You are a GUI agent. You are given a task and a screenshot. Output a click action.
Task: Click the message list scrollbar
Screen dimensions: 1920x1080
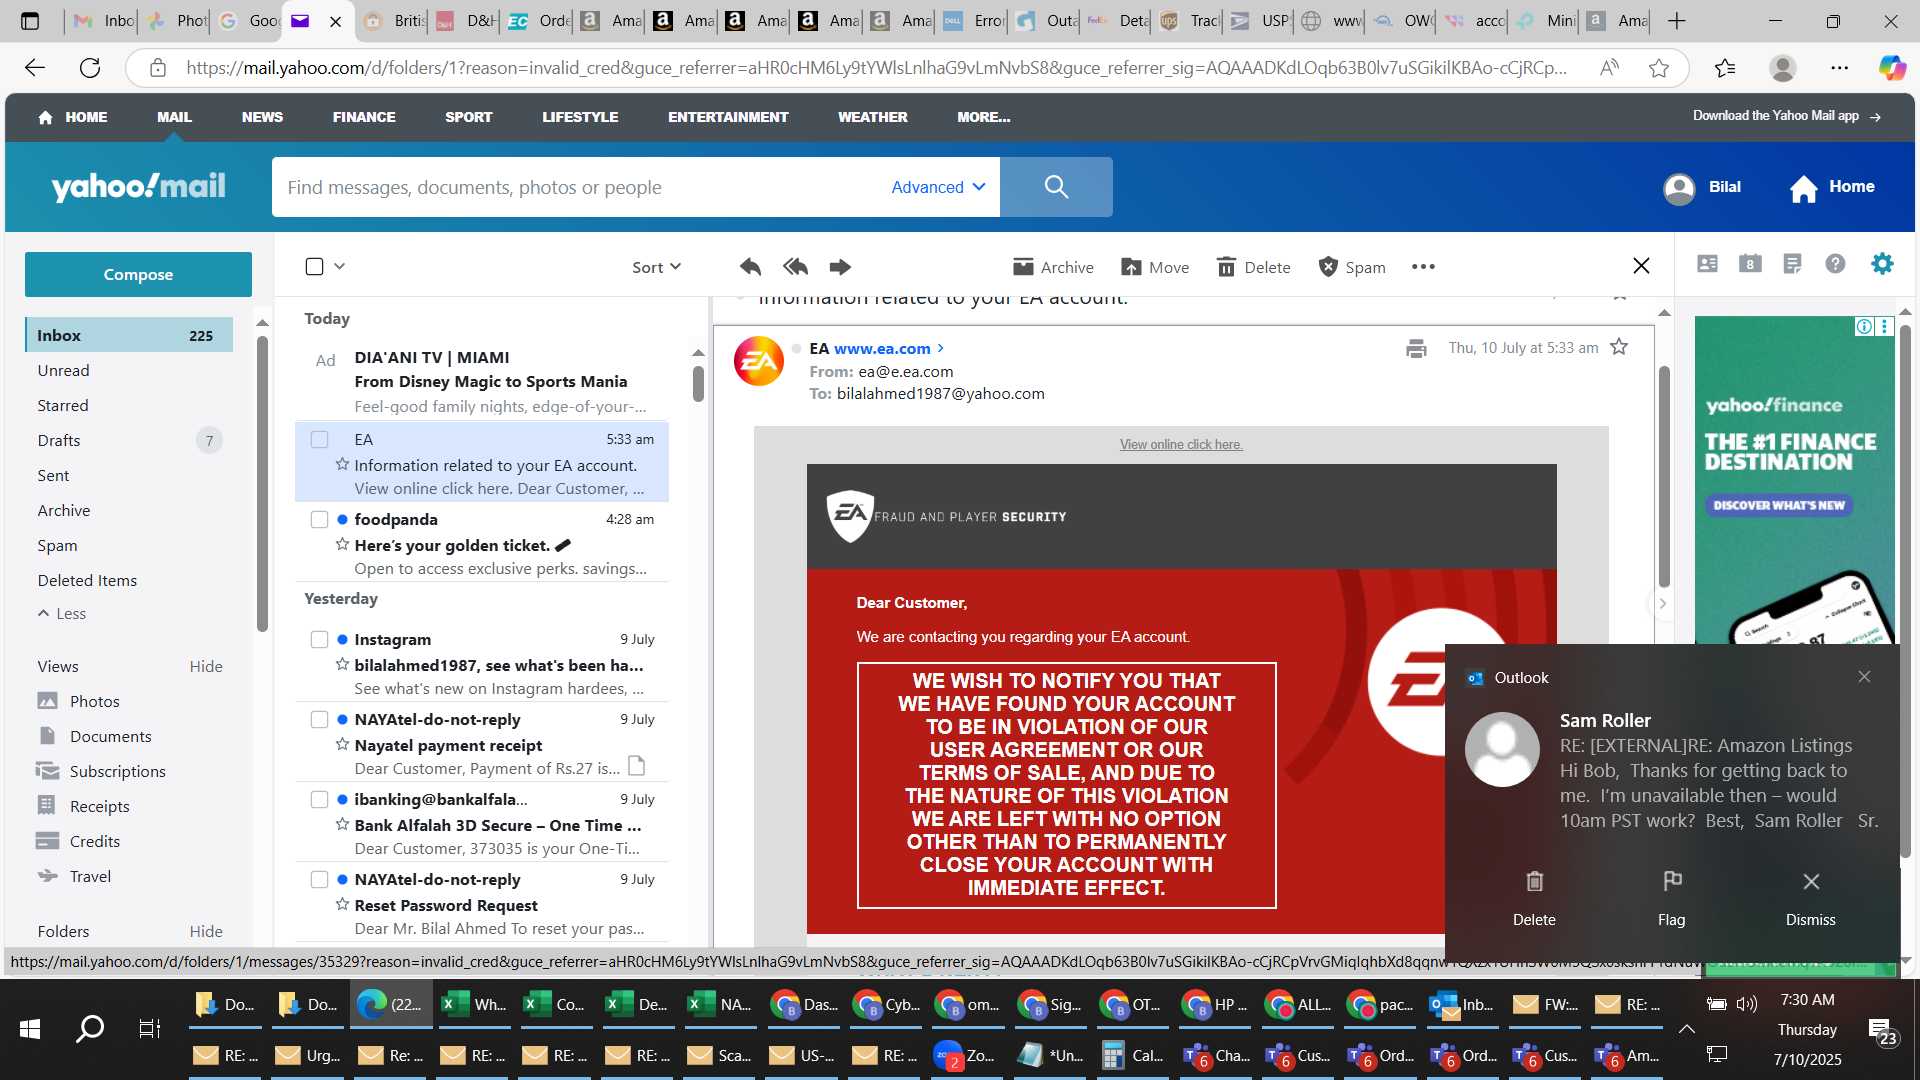pos(698,384)
